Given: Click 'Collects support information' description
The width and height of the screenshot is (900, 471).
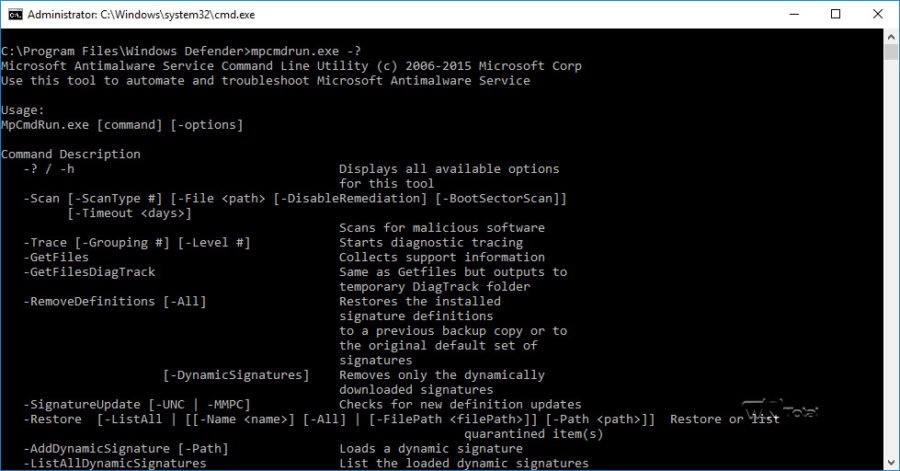Looking at the screenshot, I should point(441,257).
